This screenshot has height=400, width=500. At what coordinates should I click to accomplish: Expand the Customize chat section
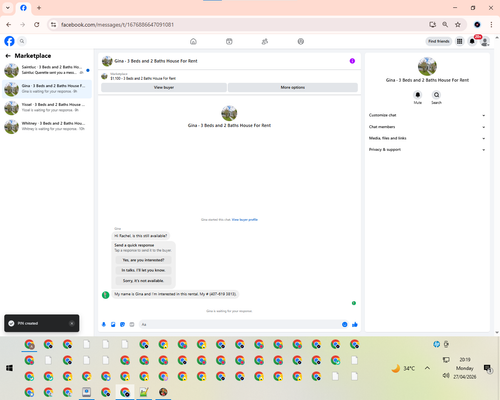(427, 115)
